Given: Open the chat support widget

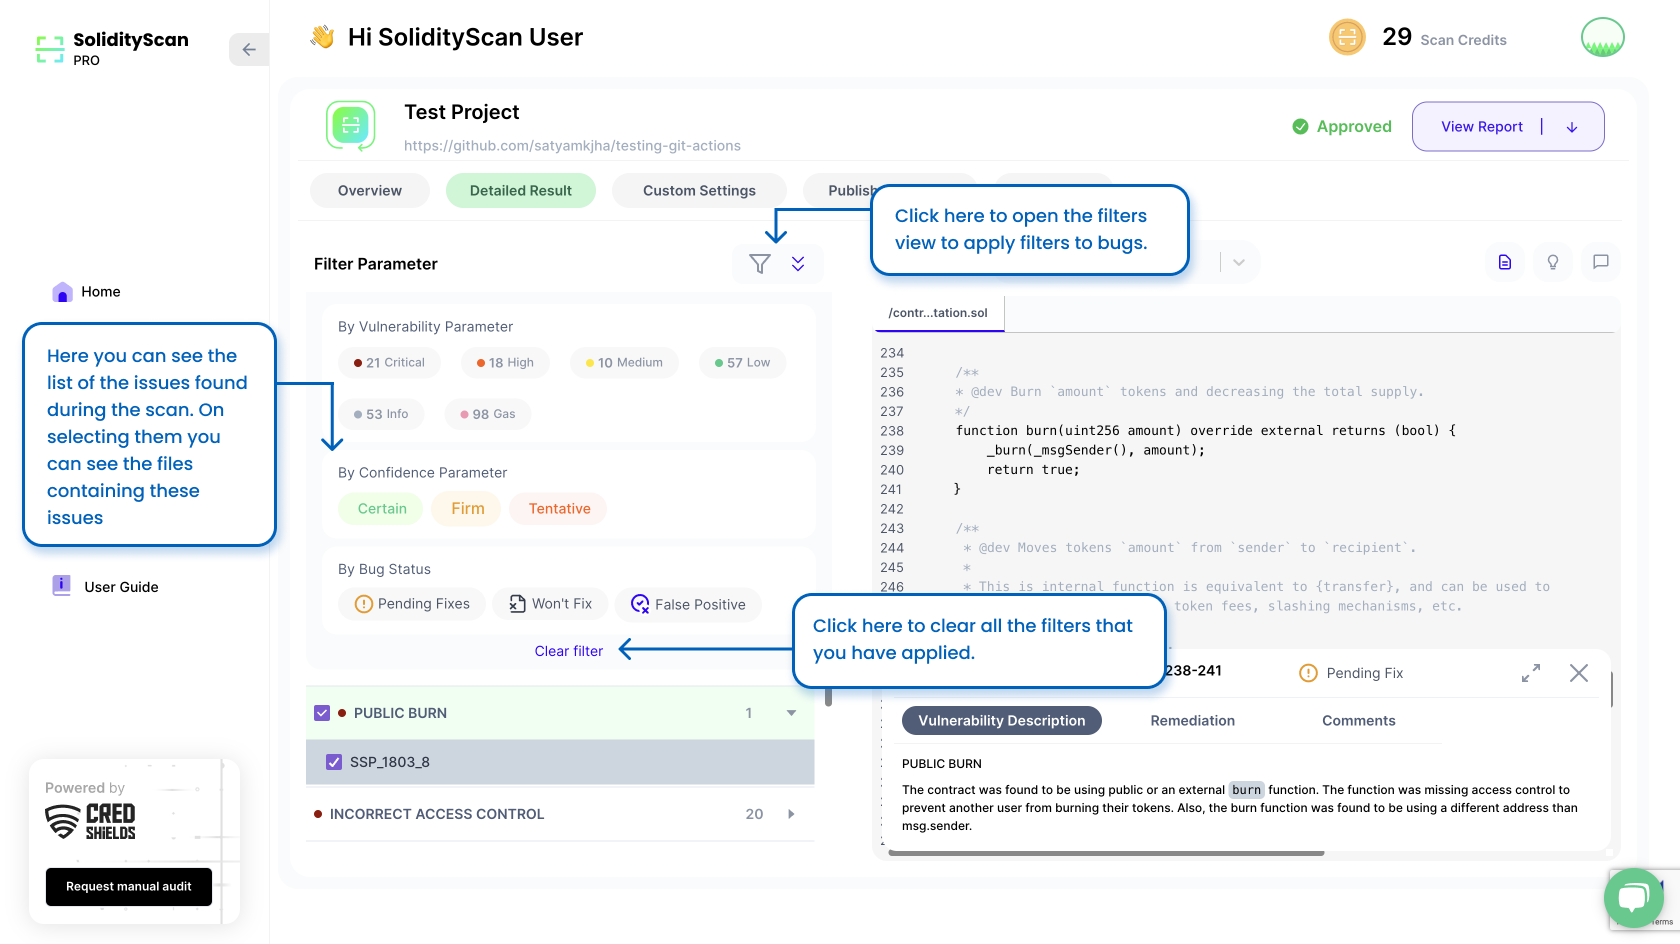Looking at the screenshot, I should 1633,897.
